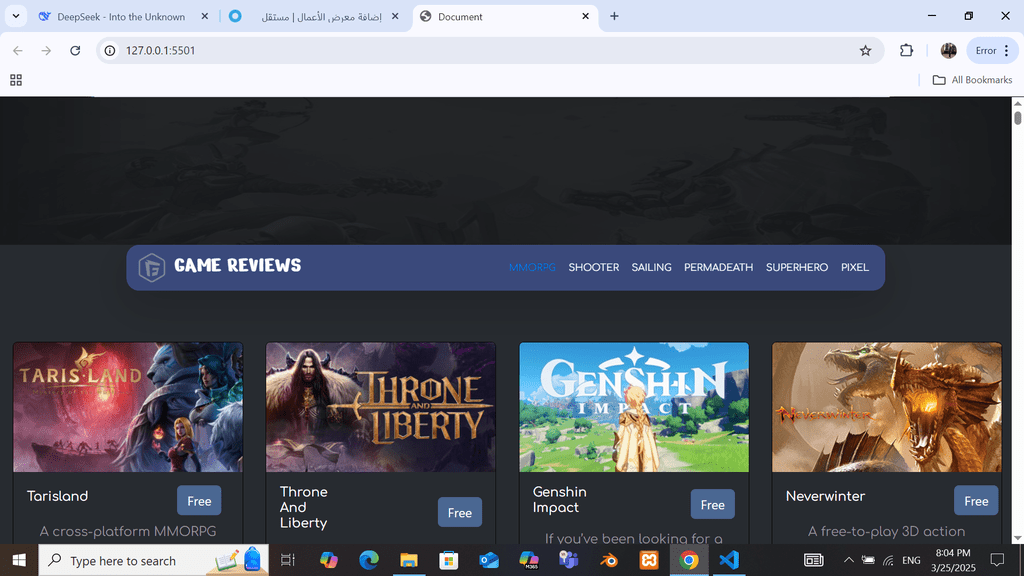Viewport: 1024px width, 576px height.
Task: Click the Free badge on Genshin Impact
Action: (712, 504)
